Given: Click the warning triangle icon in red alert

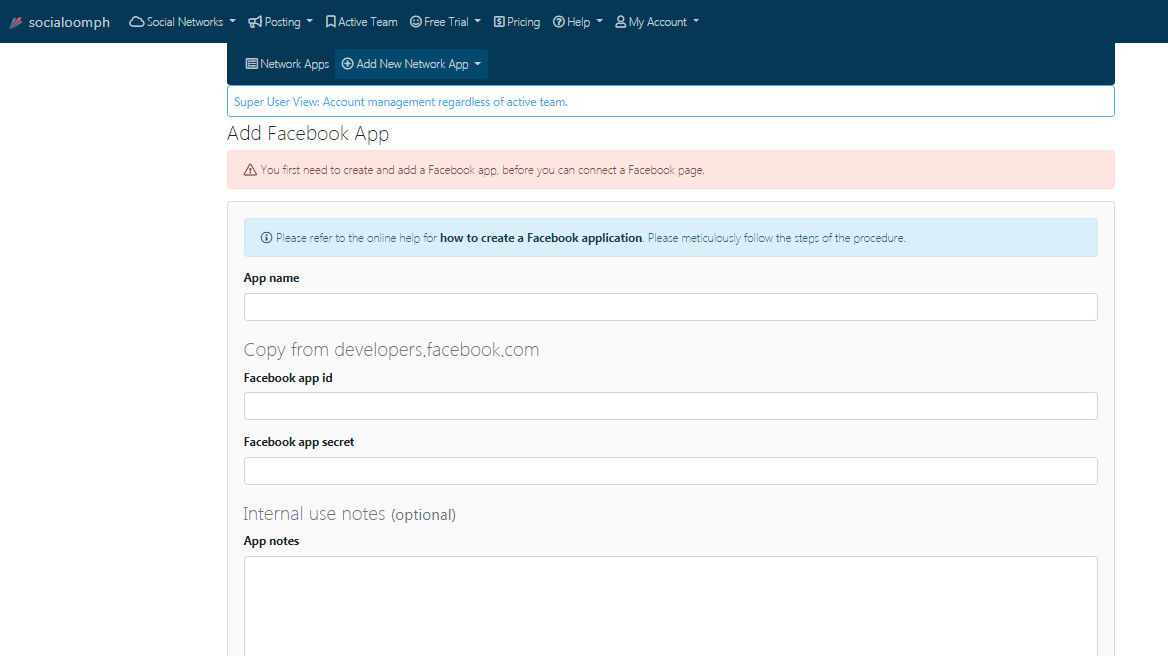Looking at the screenshot, I should click(x=250, y=170).
